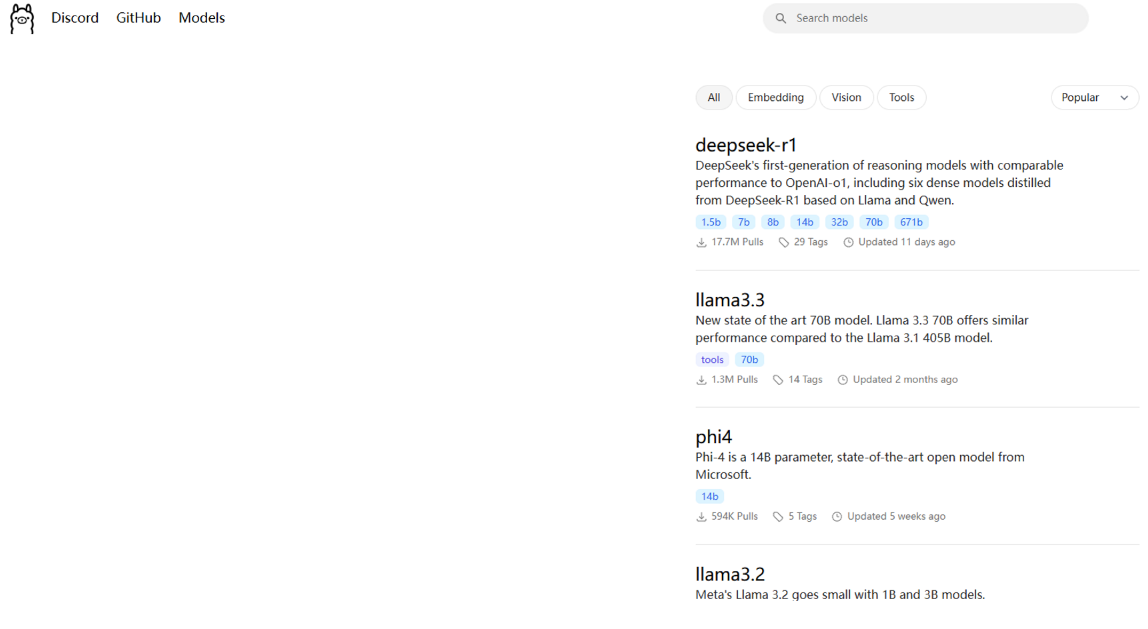Click the llama3.3 description paragraph

[862, 329]
